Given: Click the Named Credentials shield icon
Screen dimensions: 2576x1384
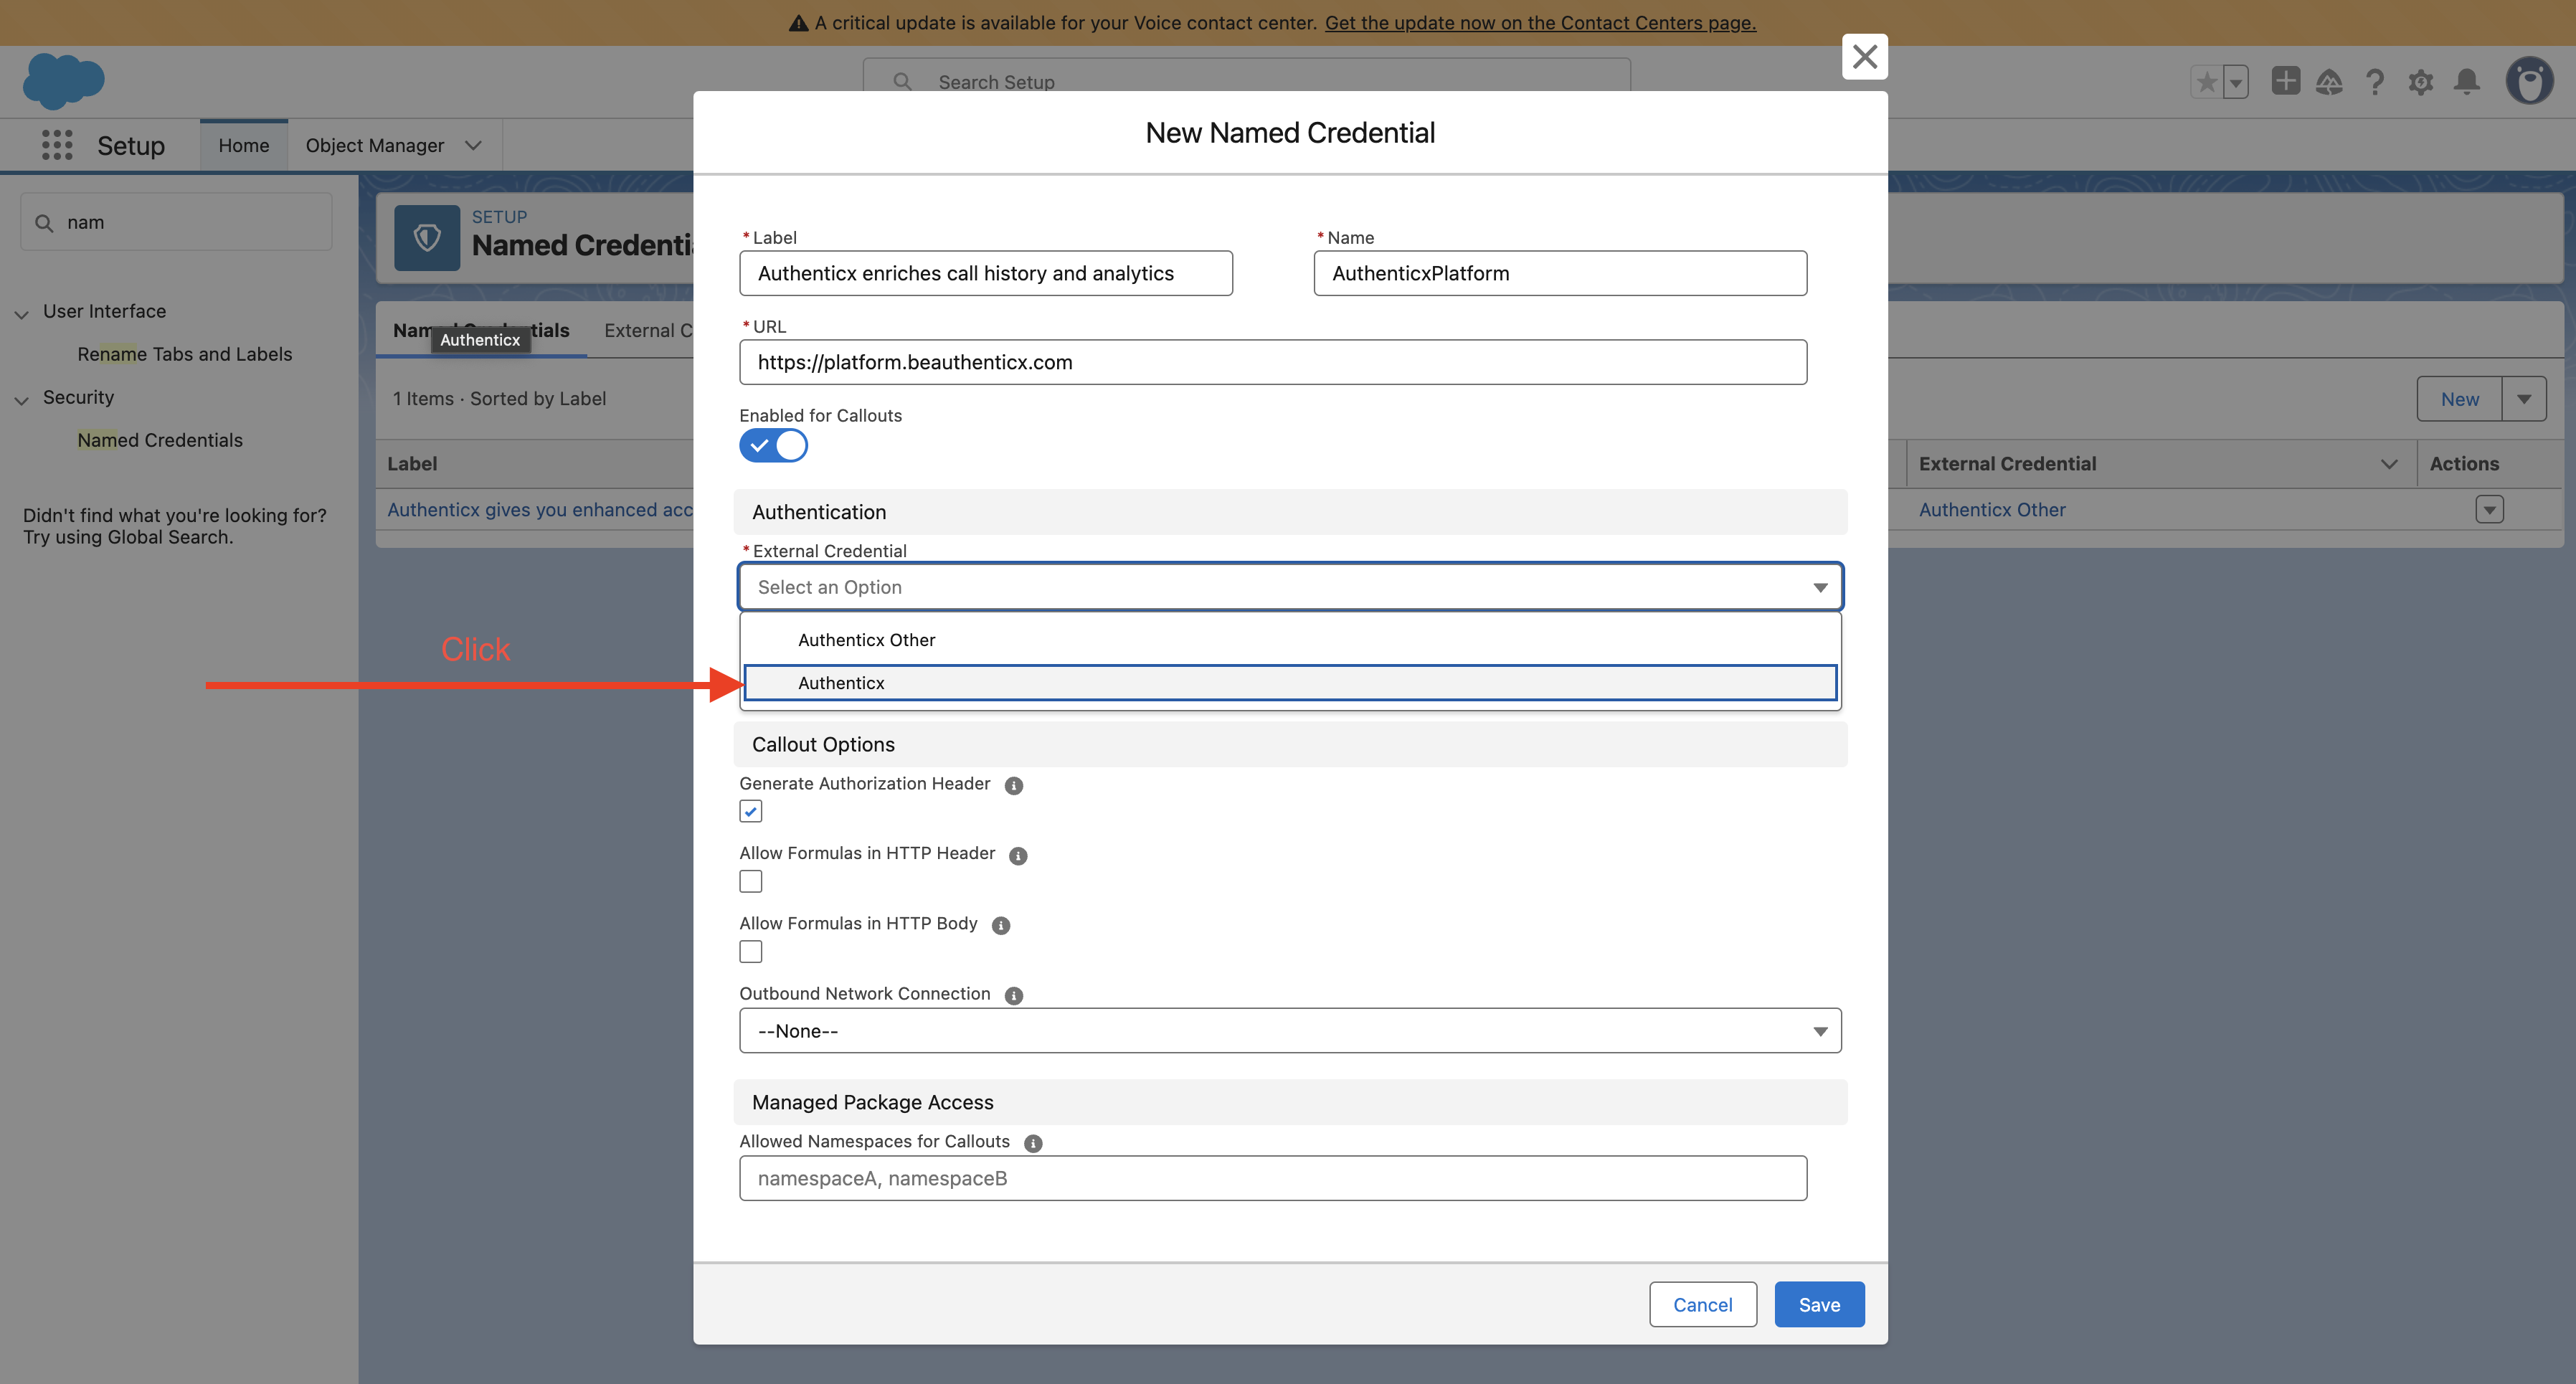Looking at the screenshot, I should point(427,238).
